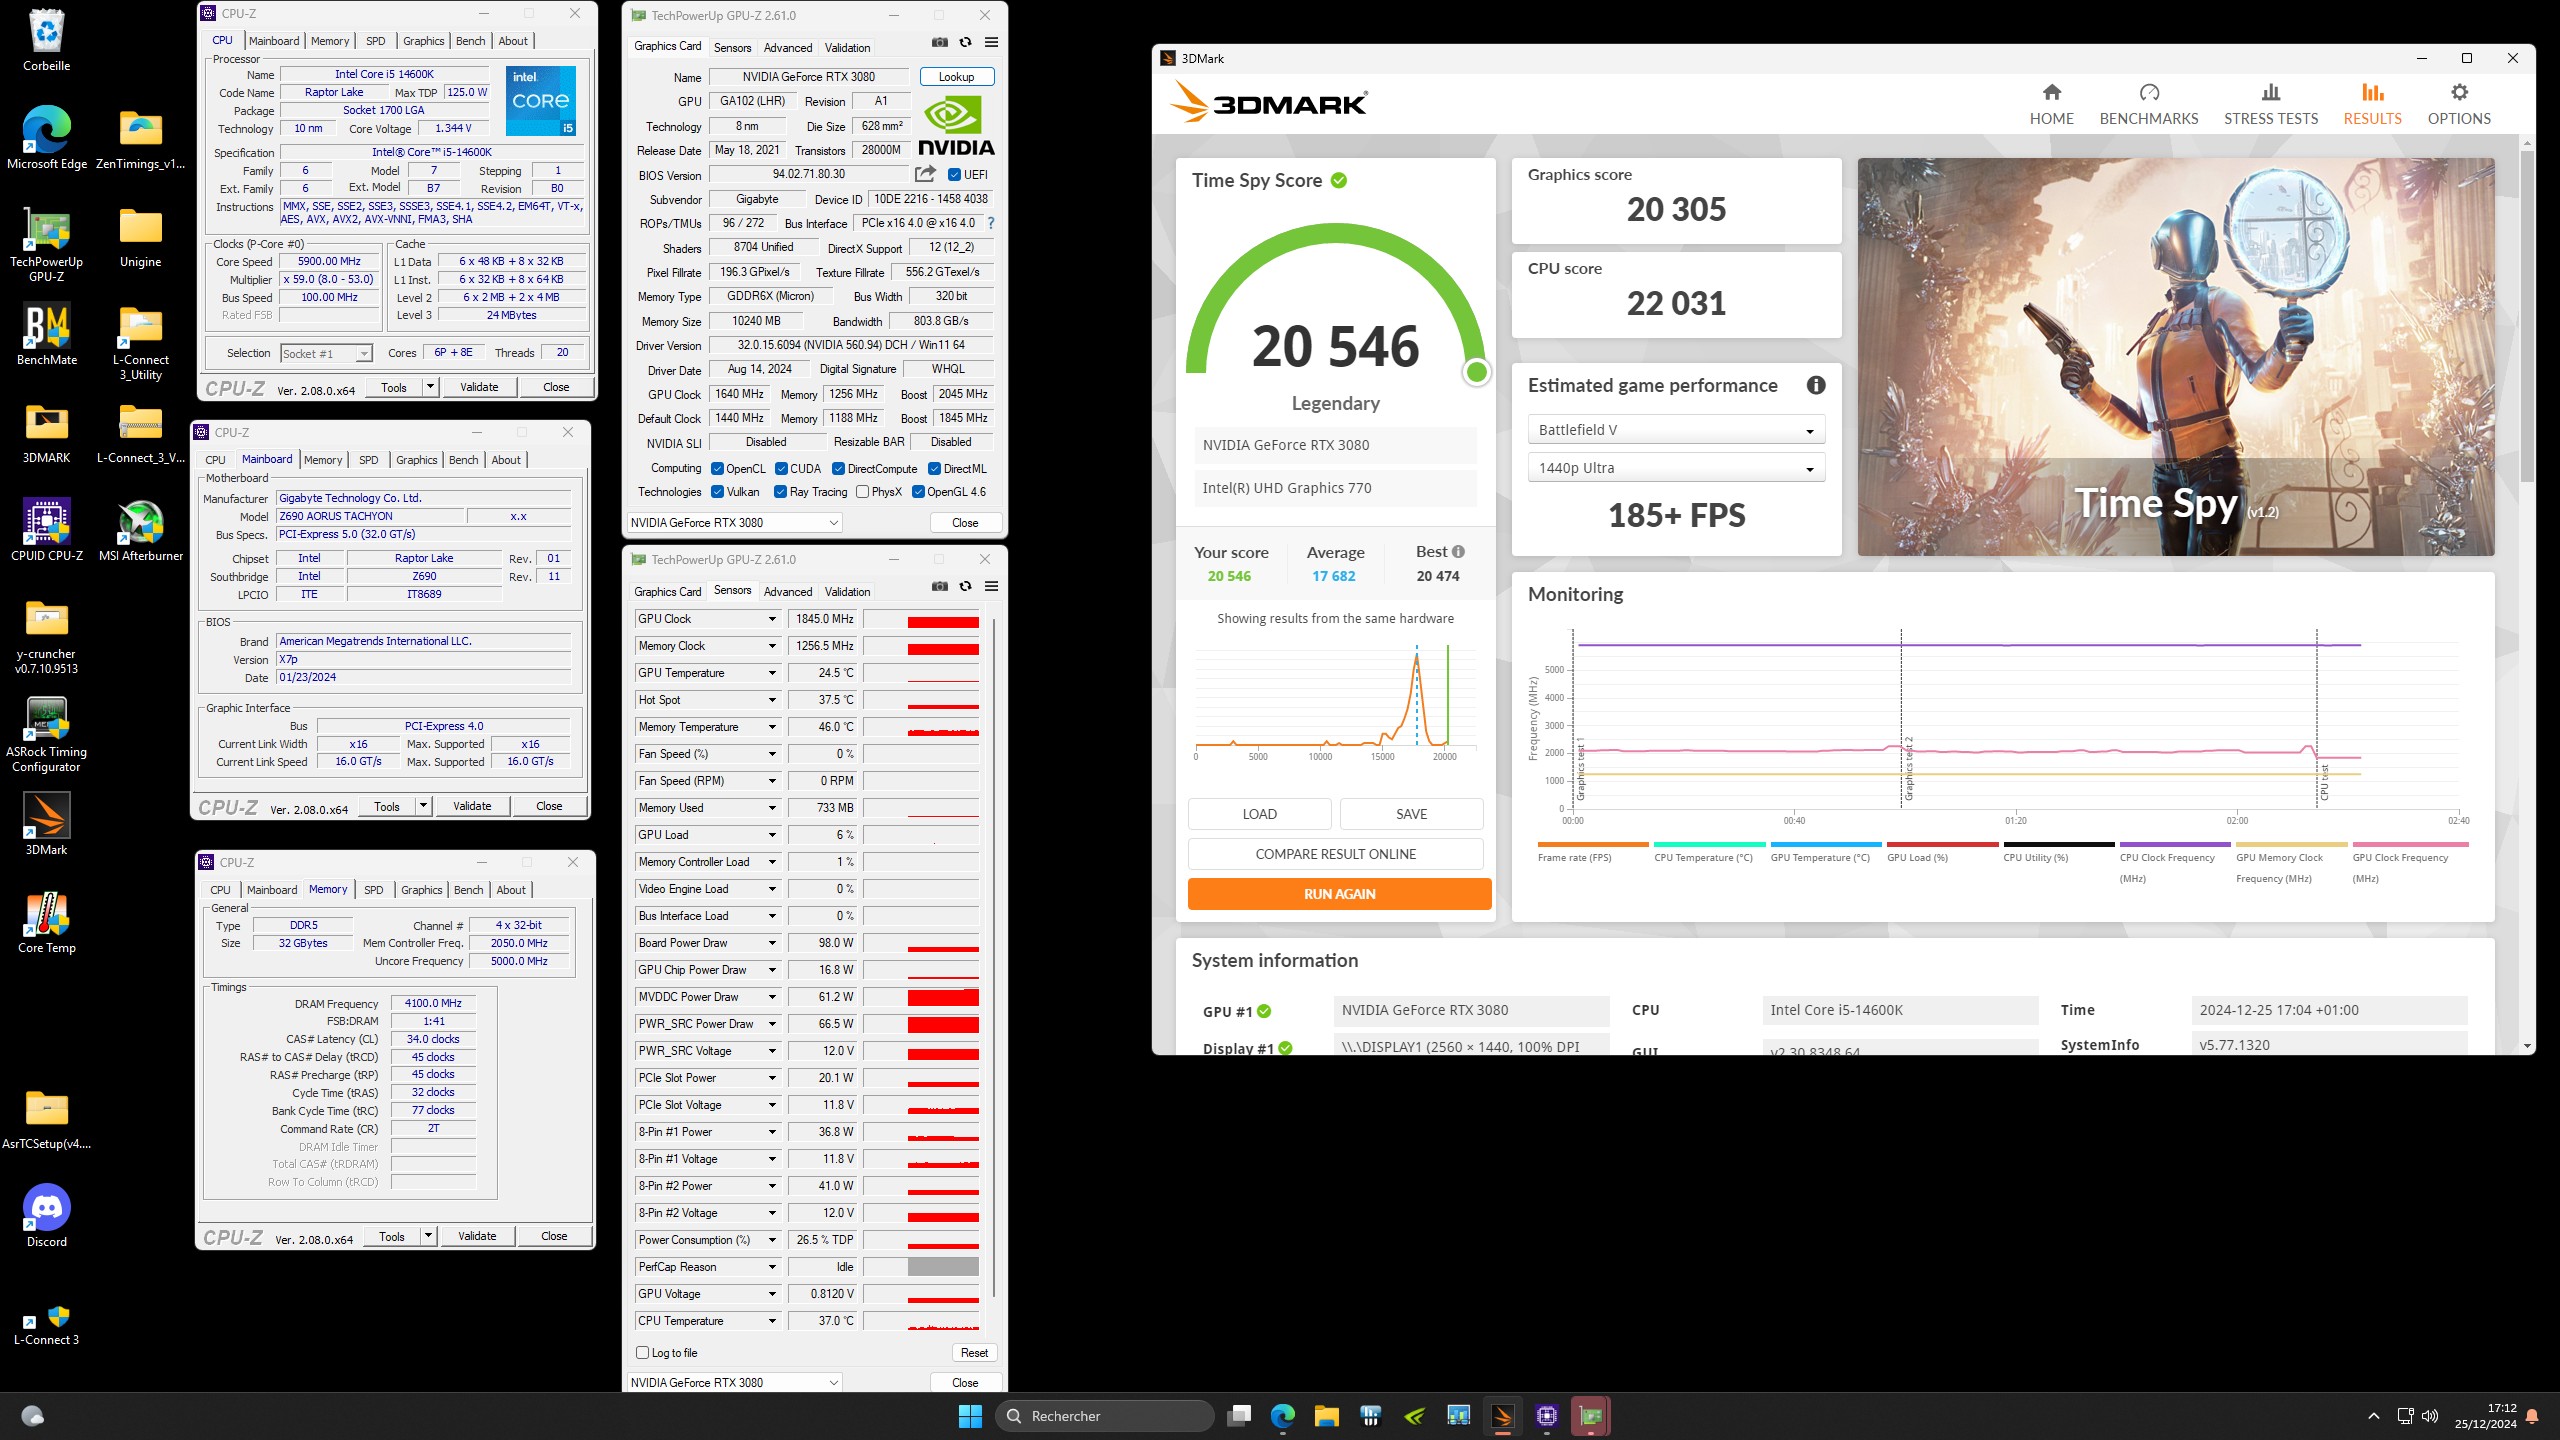2560x1440 pixels.
Task: Toggle OpenCL checkbox in GPU-Z
Action: point(717,468)
